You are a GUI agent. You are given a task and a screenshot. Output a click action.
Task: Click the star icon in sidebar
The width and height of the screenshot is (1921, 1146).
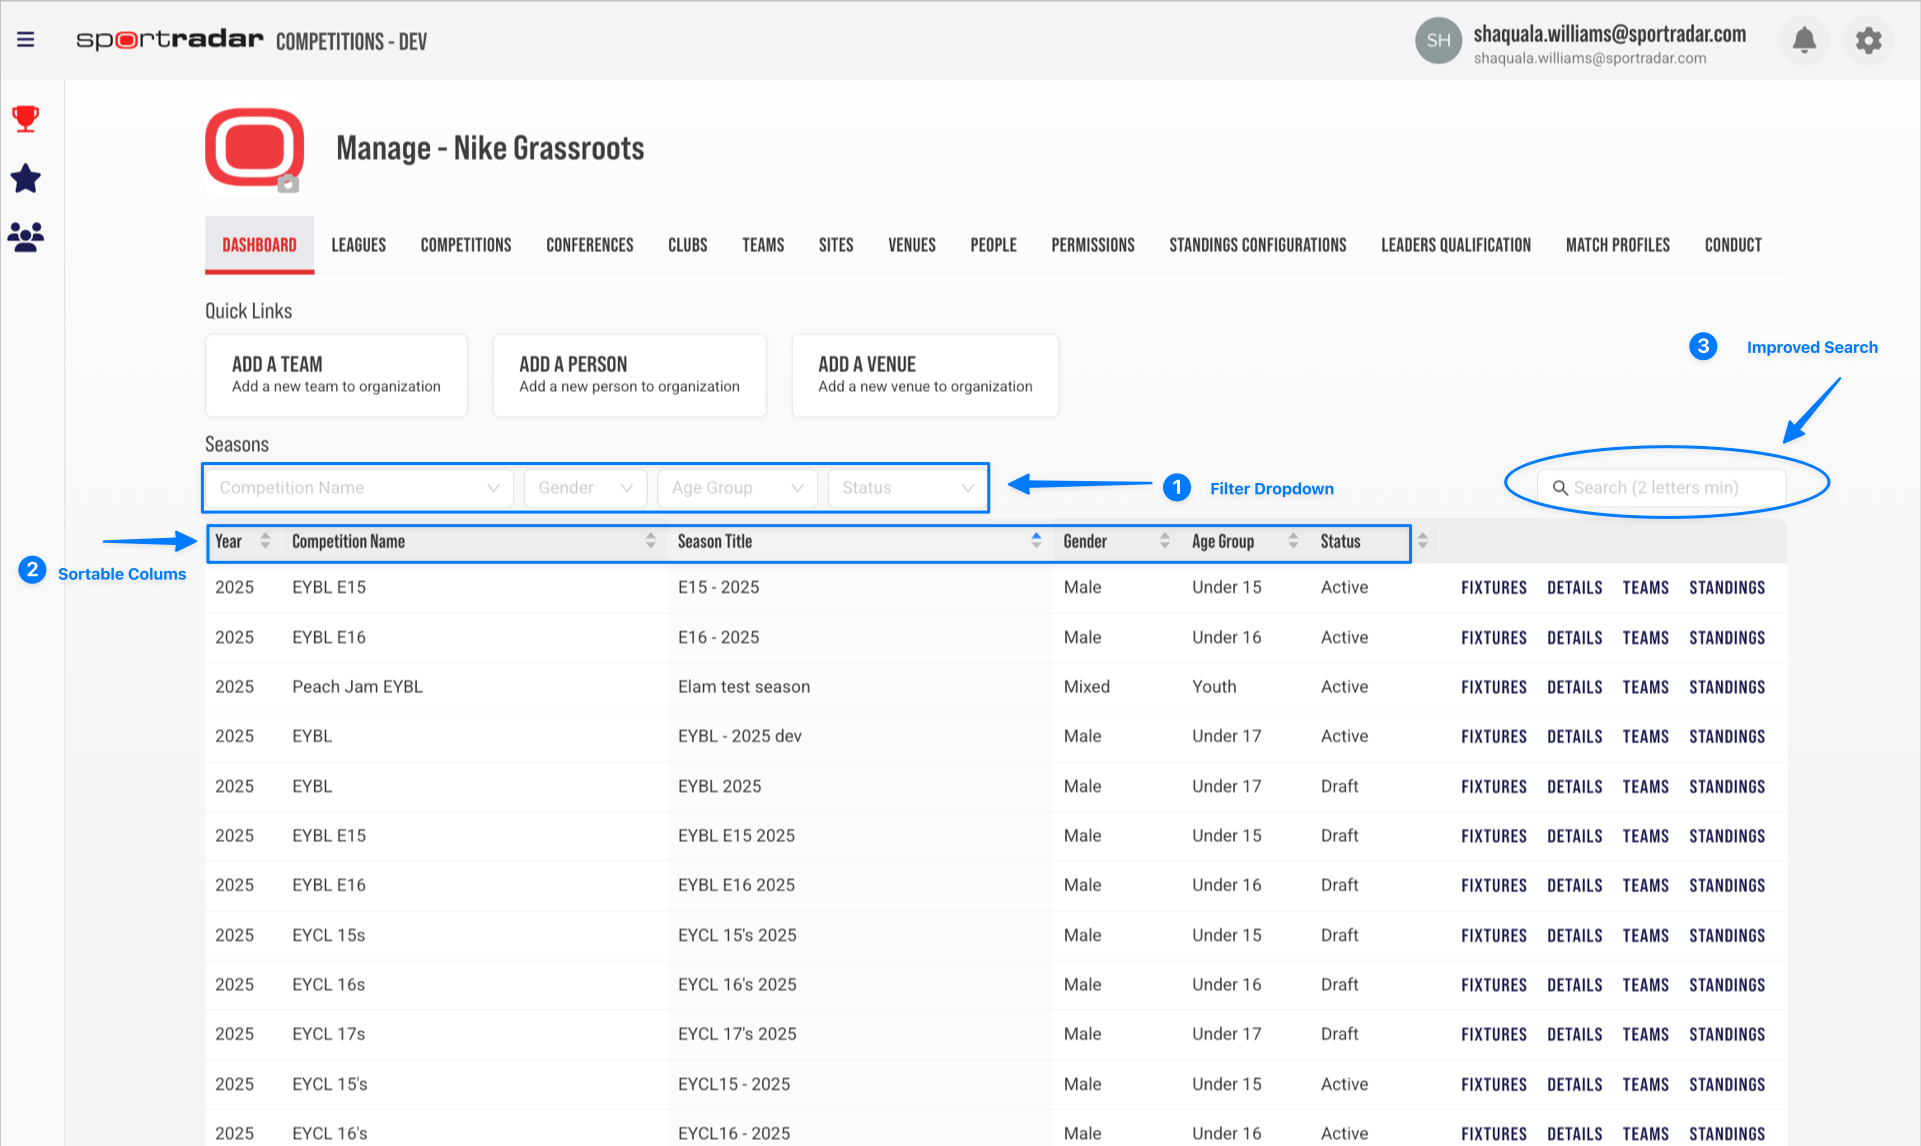click(x=26, y=179)
